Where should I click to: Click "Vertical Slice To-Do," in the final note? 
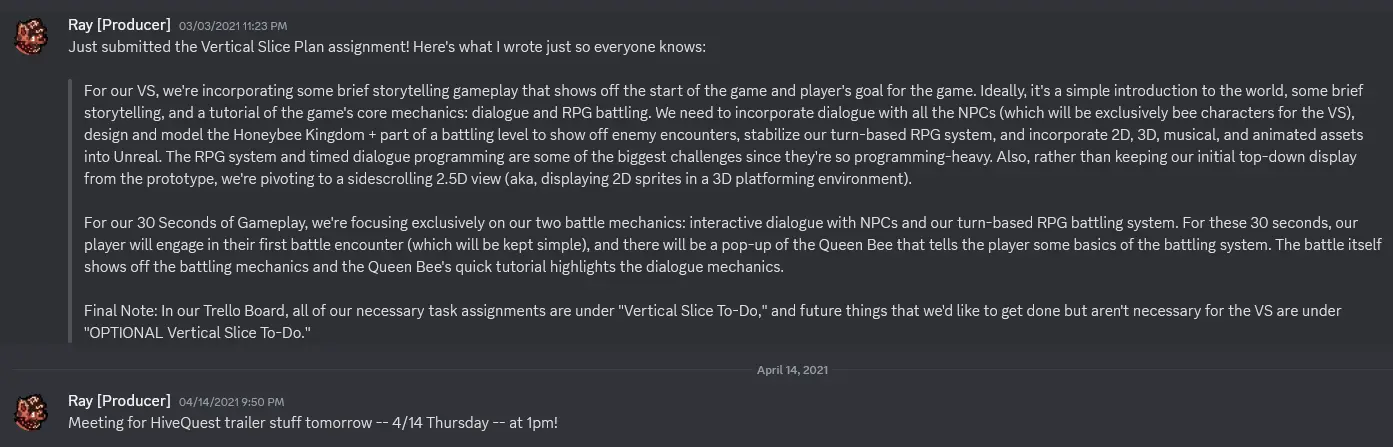click(x=692, y=311)
